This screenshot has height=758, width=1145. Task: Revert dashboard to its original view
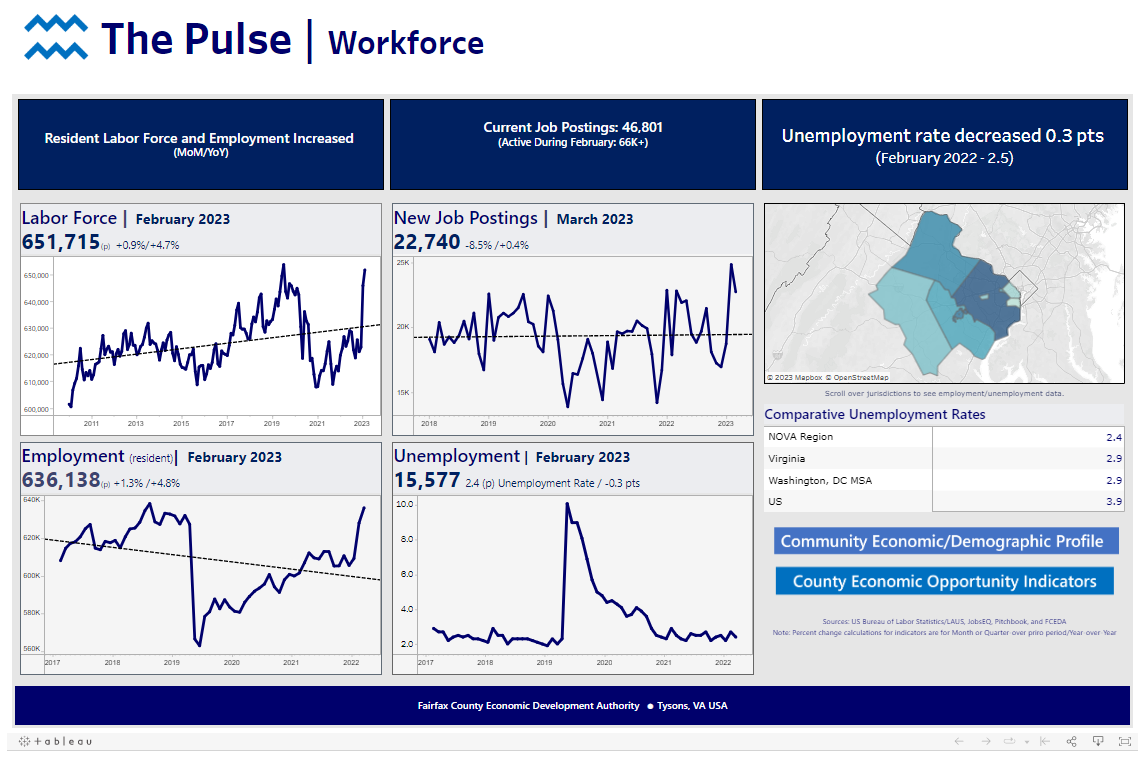[x=1043, y=741]
